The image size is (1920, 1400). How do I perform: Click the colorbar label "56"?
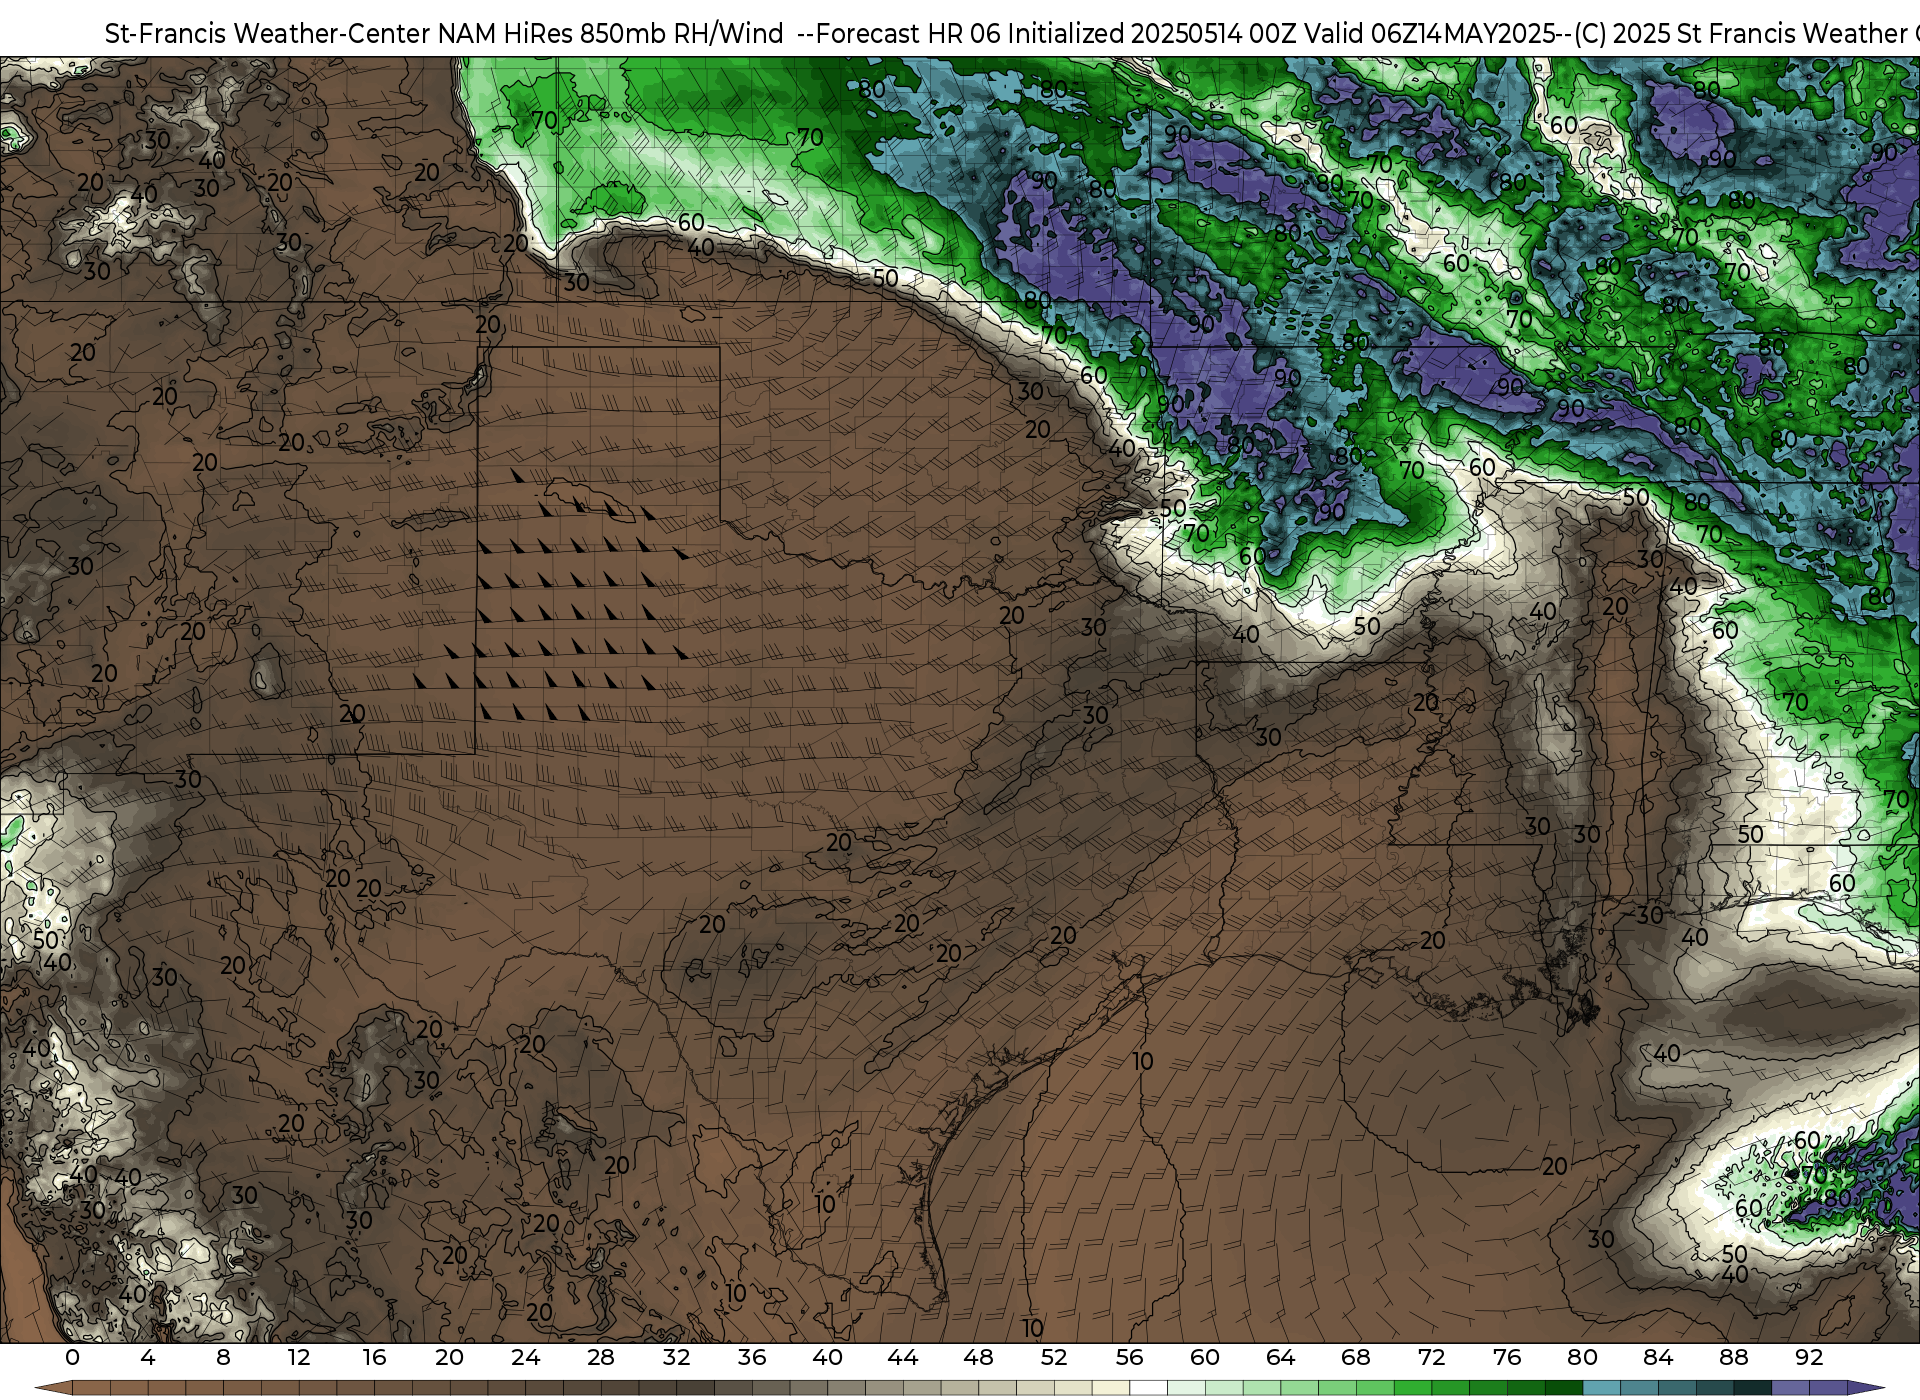point(1129,1357)
